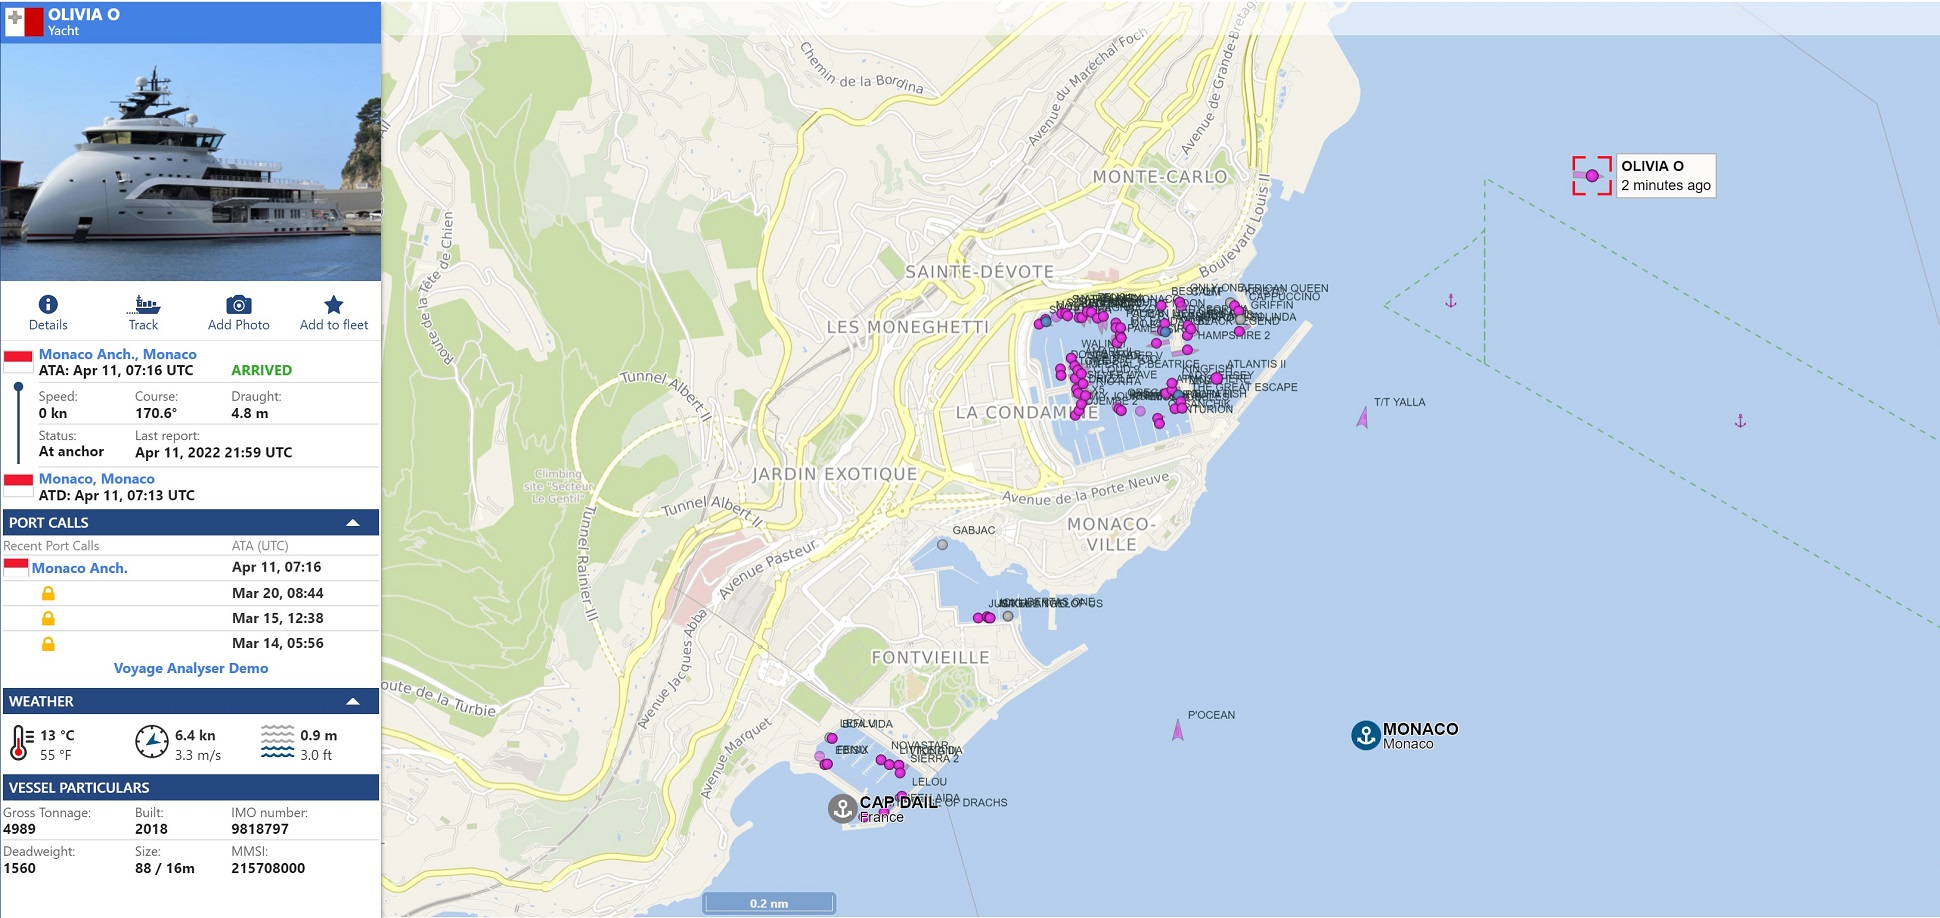Click the OLIVIA O yacht photo
Viewport: 1940px width, 918px height.
(190, 162)
